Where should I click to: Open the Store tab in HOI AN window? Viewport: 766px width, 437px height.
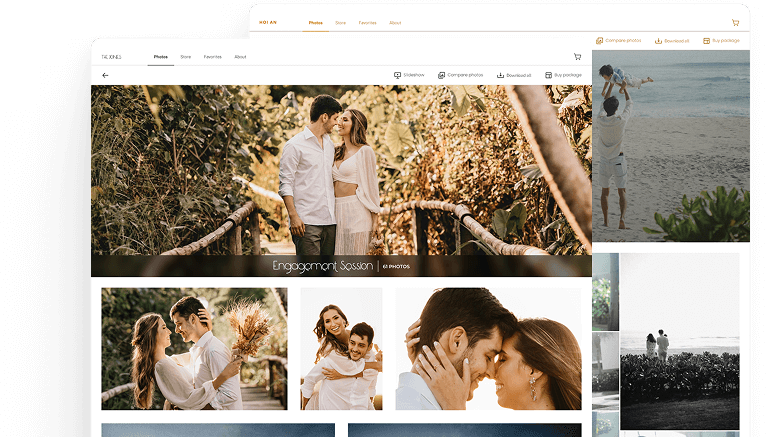[340, 22]
